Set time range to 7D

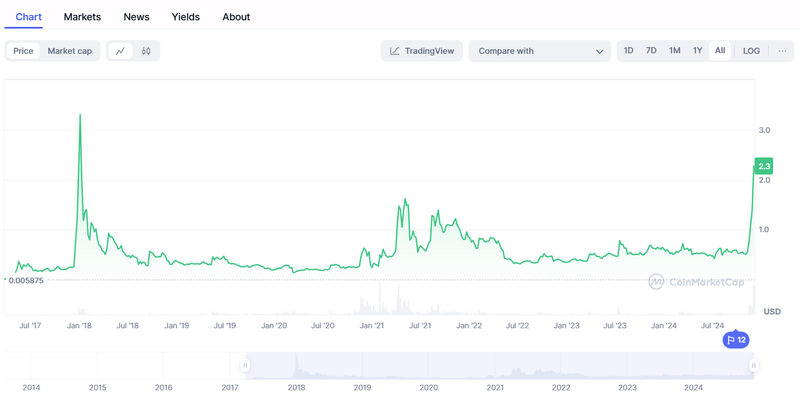pyautogui.click(x=651, y=51)
